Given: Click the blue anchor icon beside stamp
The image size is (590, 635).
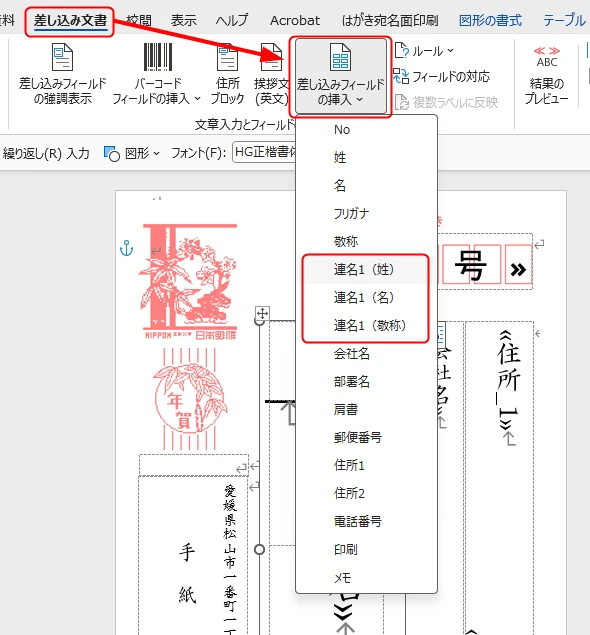Looking at the screenshot, I should (126, 248).
